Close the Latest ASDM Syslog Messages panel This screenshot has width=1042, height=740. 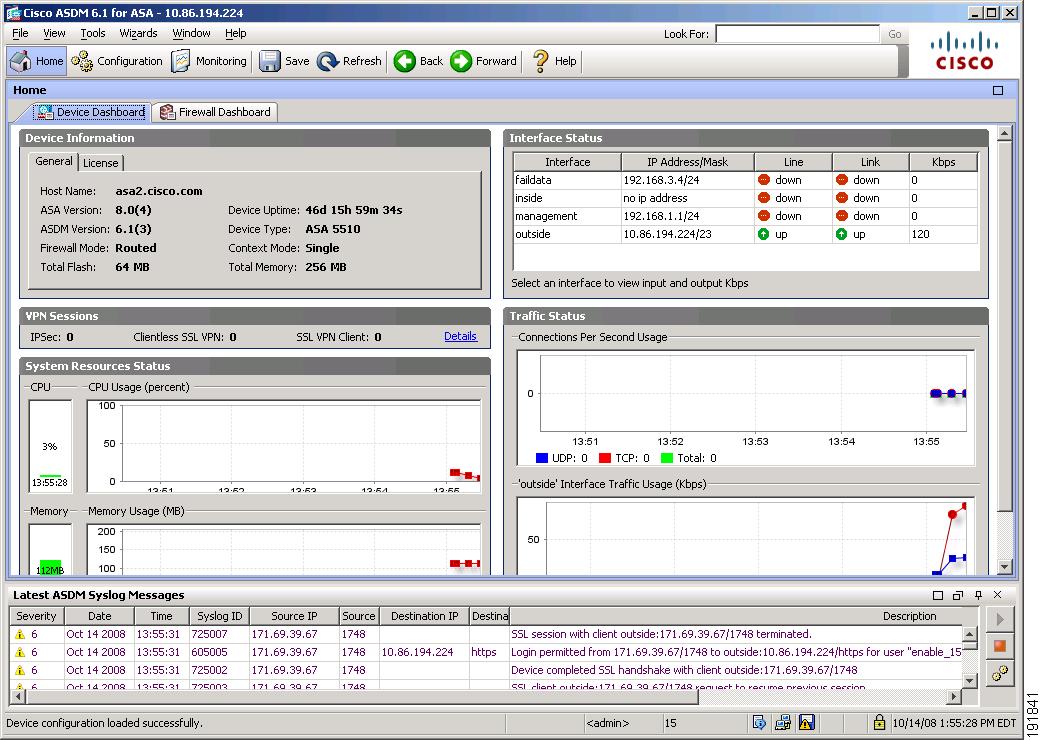click(997, 595)
